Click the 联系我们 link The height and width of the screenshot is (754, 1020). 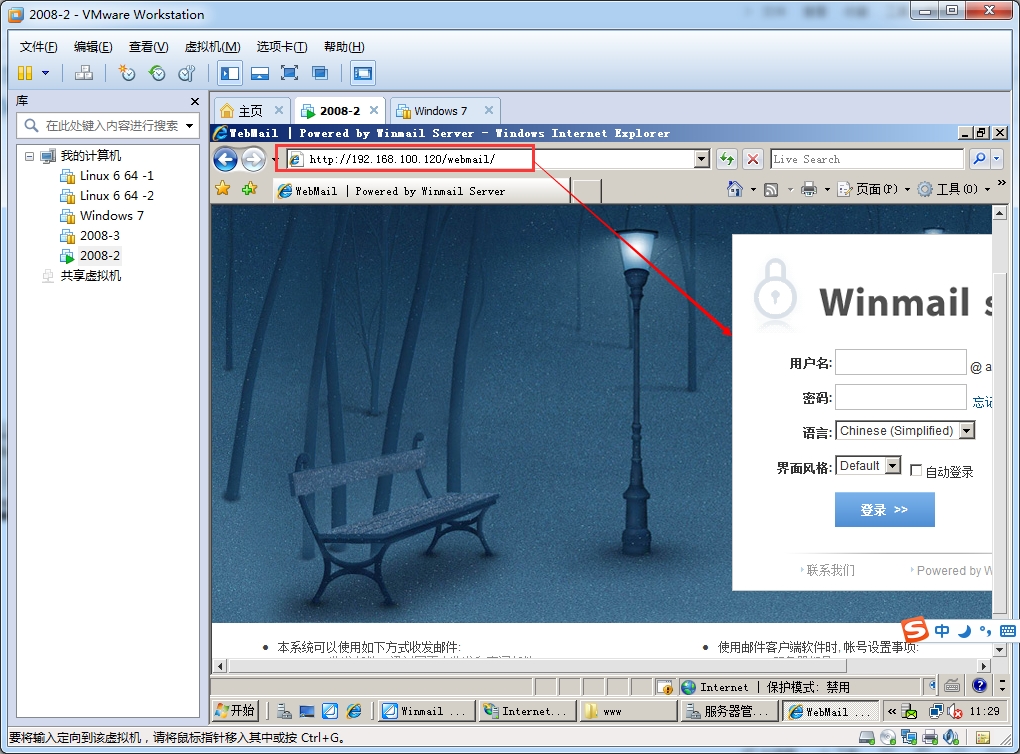coord(831,571)
